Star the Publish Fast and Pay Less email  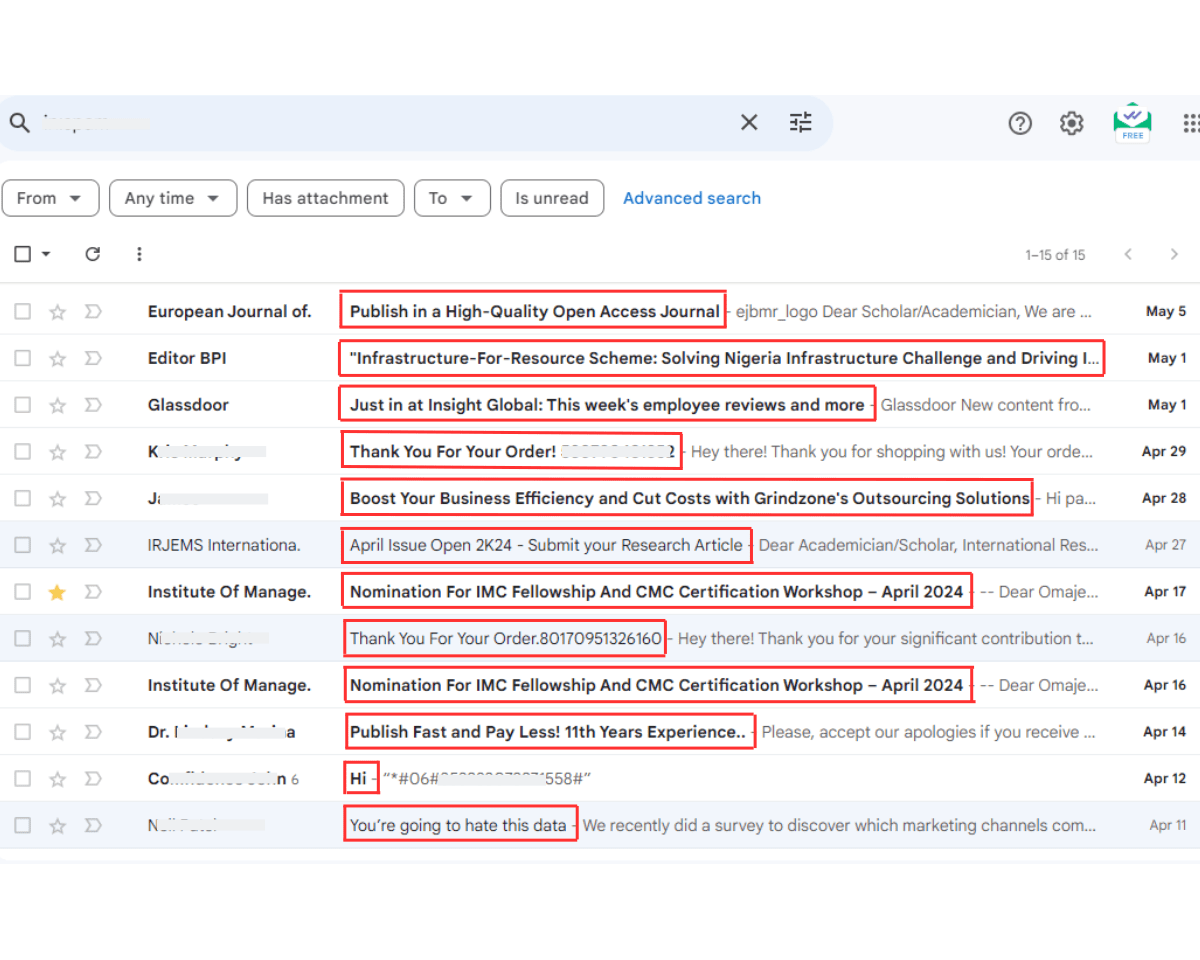[58, 732]
